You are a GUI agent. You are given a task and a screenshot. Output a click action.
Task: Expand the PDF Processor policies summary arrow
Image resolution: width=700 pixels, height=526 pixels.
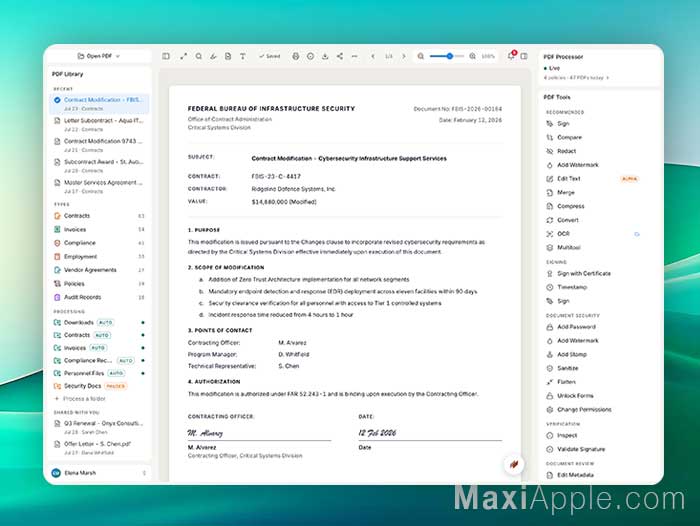click(608, 78)
